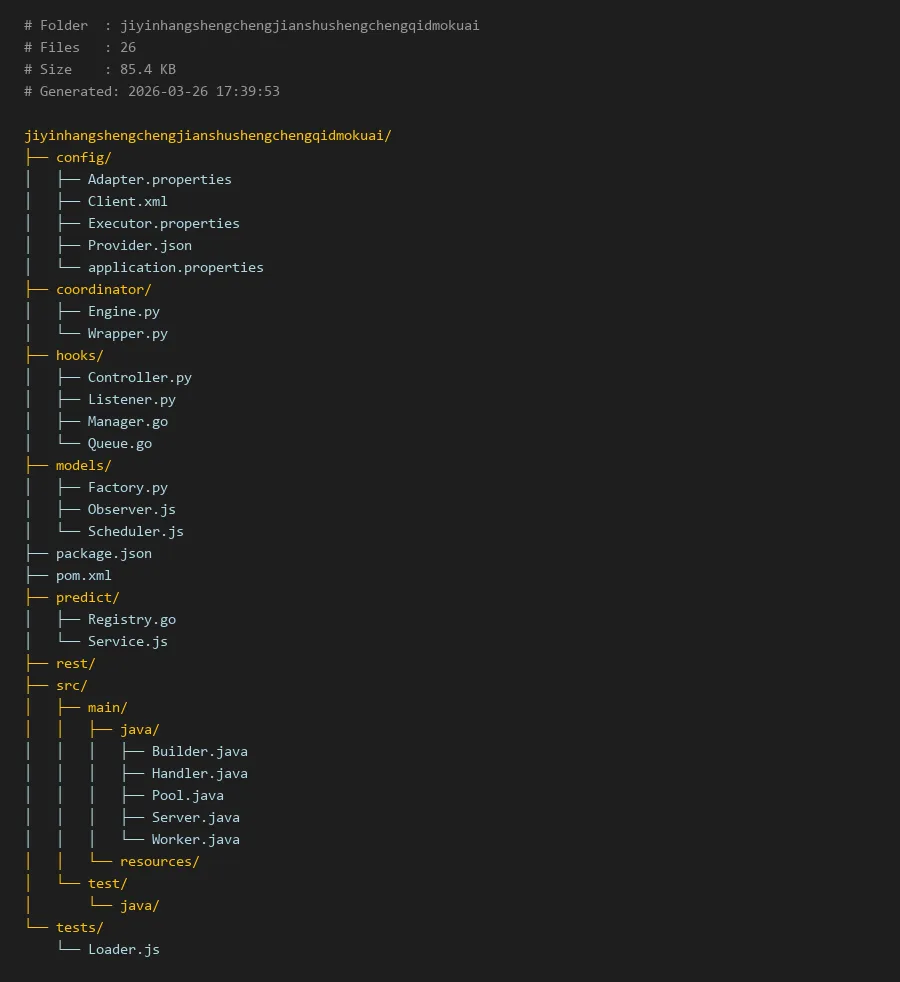Screen dimensions: 900x982
Task: Open Scheduler.js file
Action: point(135,531)
